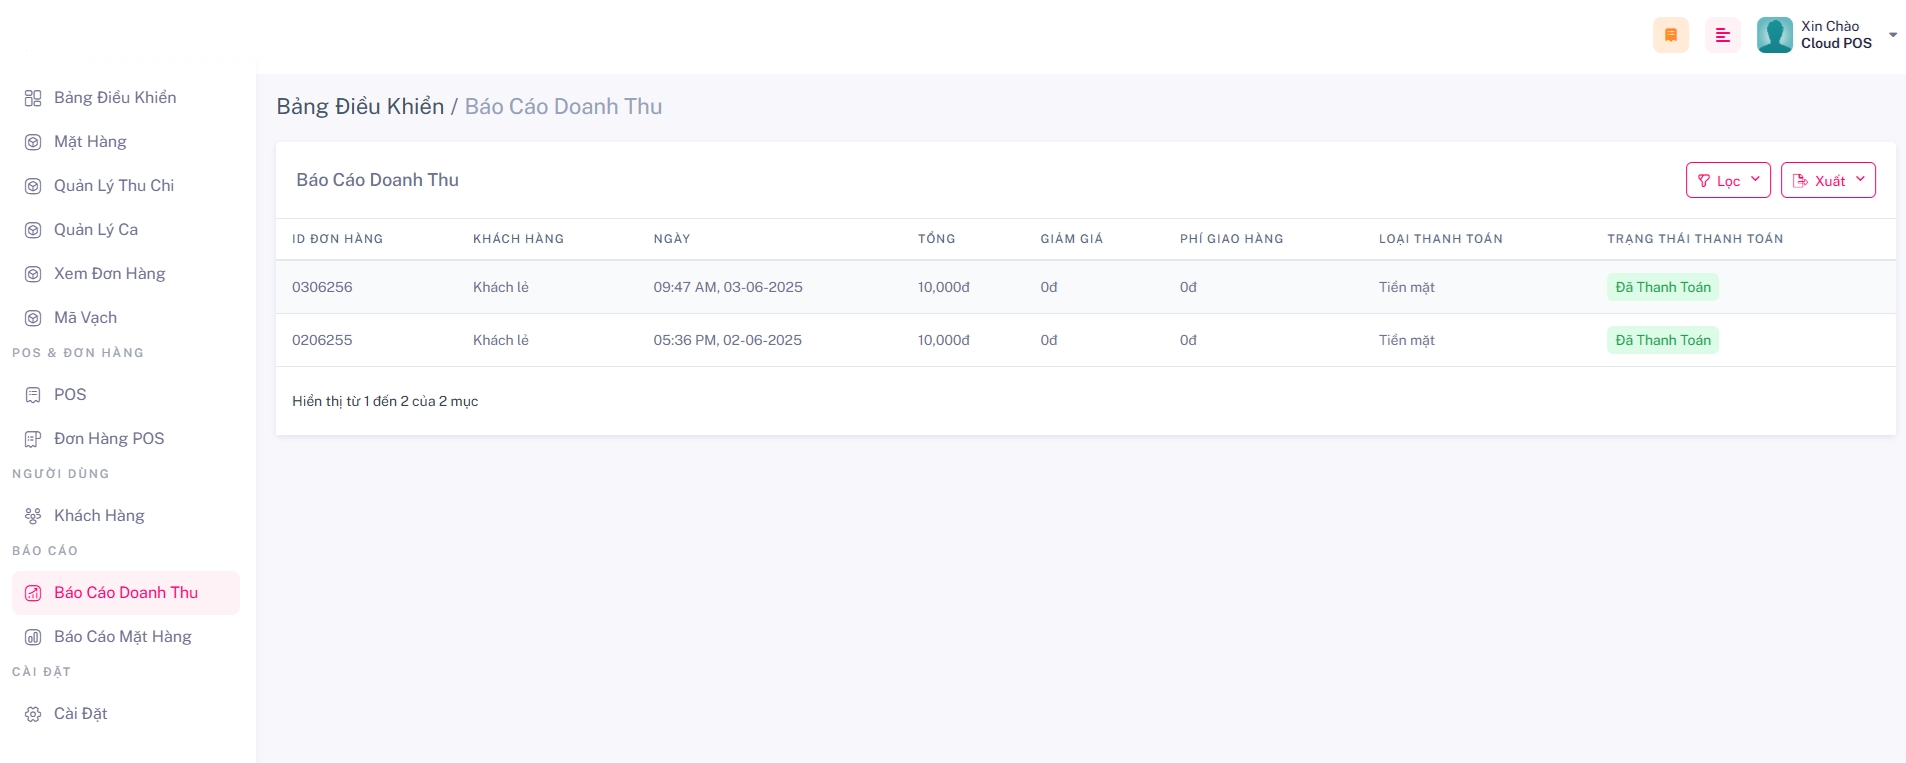Click the user avatar picture
1906x763 pixels.
[x=1774, y=35]
